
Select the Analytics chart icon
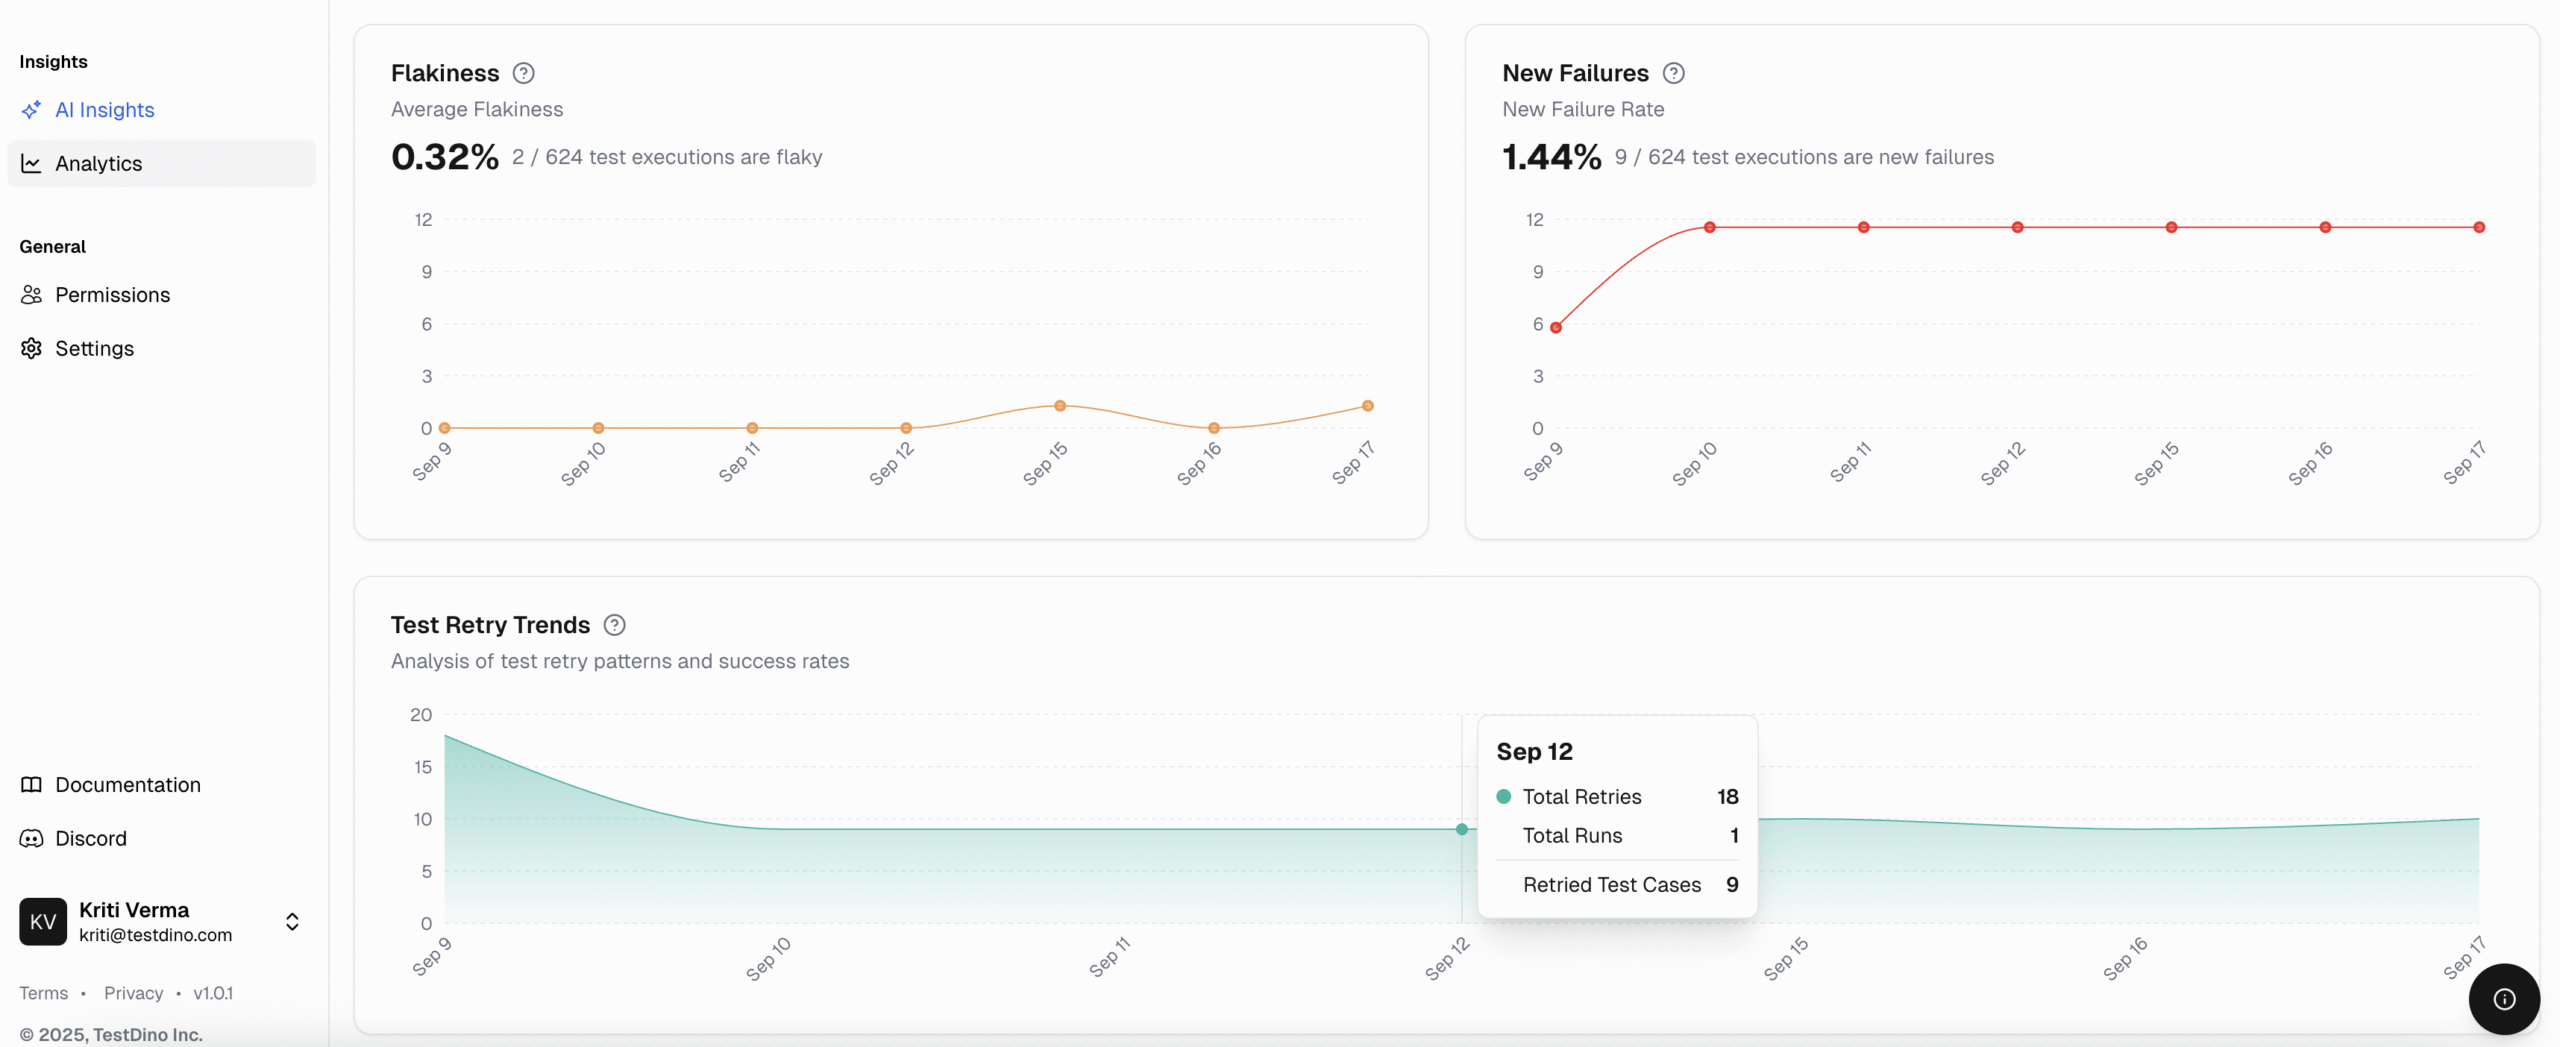pyautogui.click(x=31, y=163)
